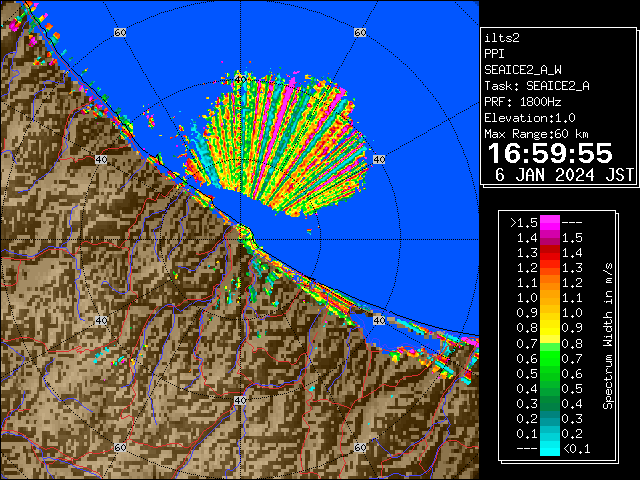Screen dimensions: 640x480
Task: Click the 40 range label right of the echo
Action: coord(379,159)
